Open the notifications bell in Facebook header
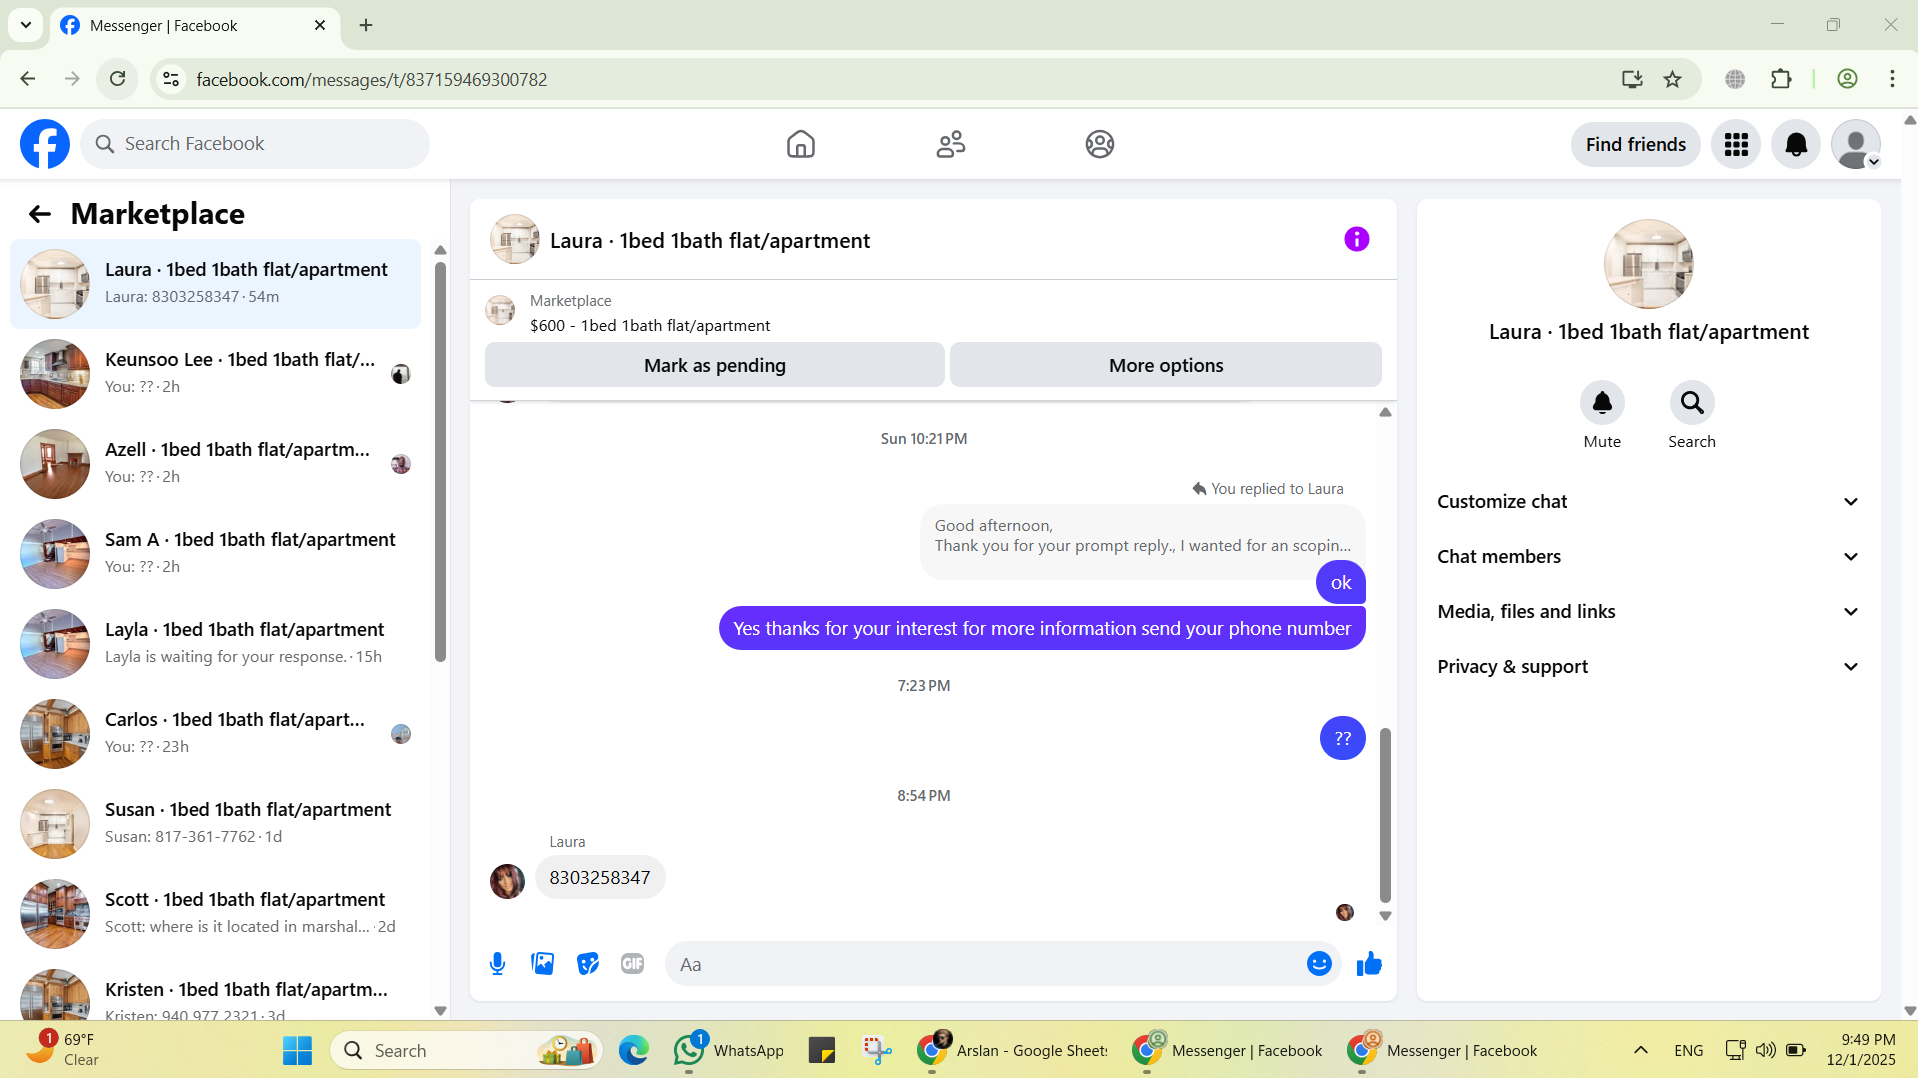 pos(1796,144)
